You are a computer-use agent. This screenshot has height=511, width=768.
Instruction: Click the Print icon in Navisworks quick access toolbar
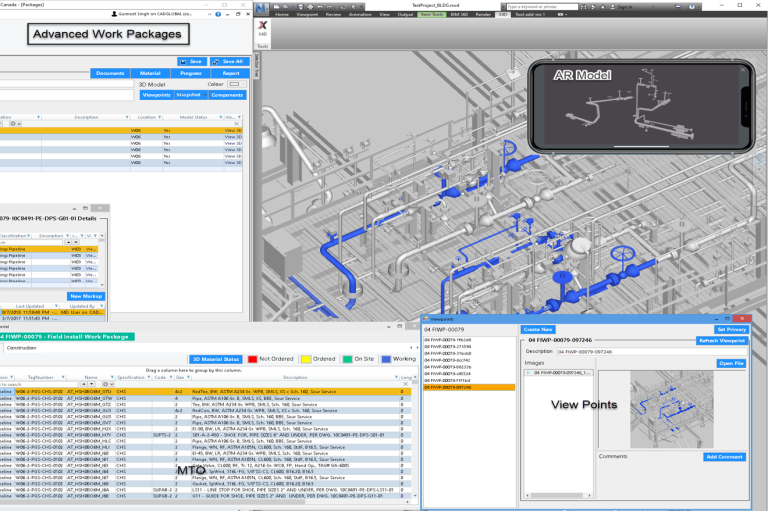pyautogui.click(x=311, y=7)
